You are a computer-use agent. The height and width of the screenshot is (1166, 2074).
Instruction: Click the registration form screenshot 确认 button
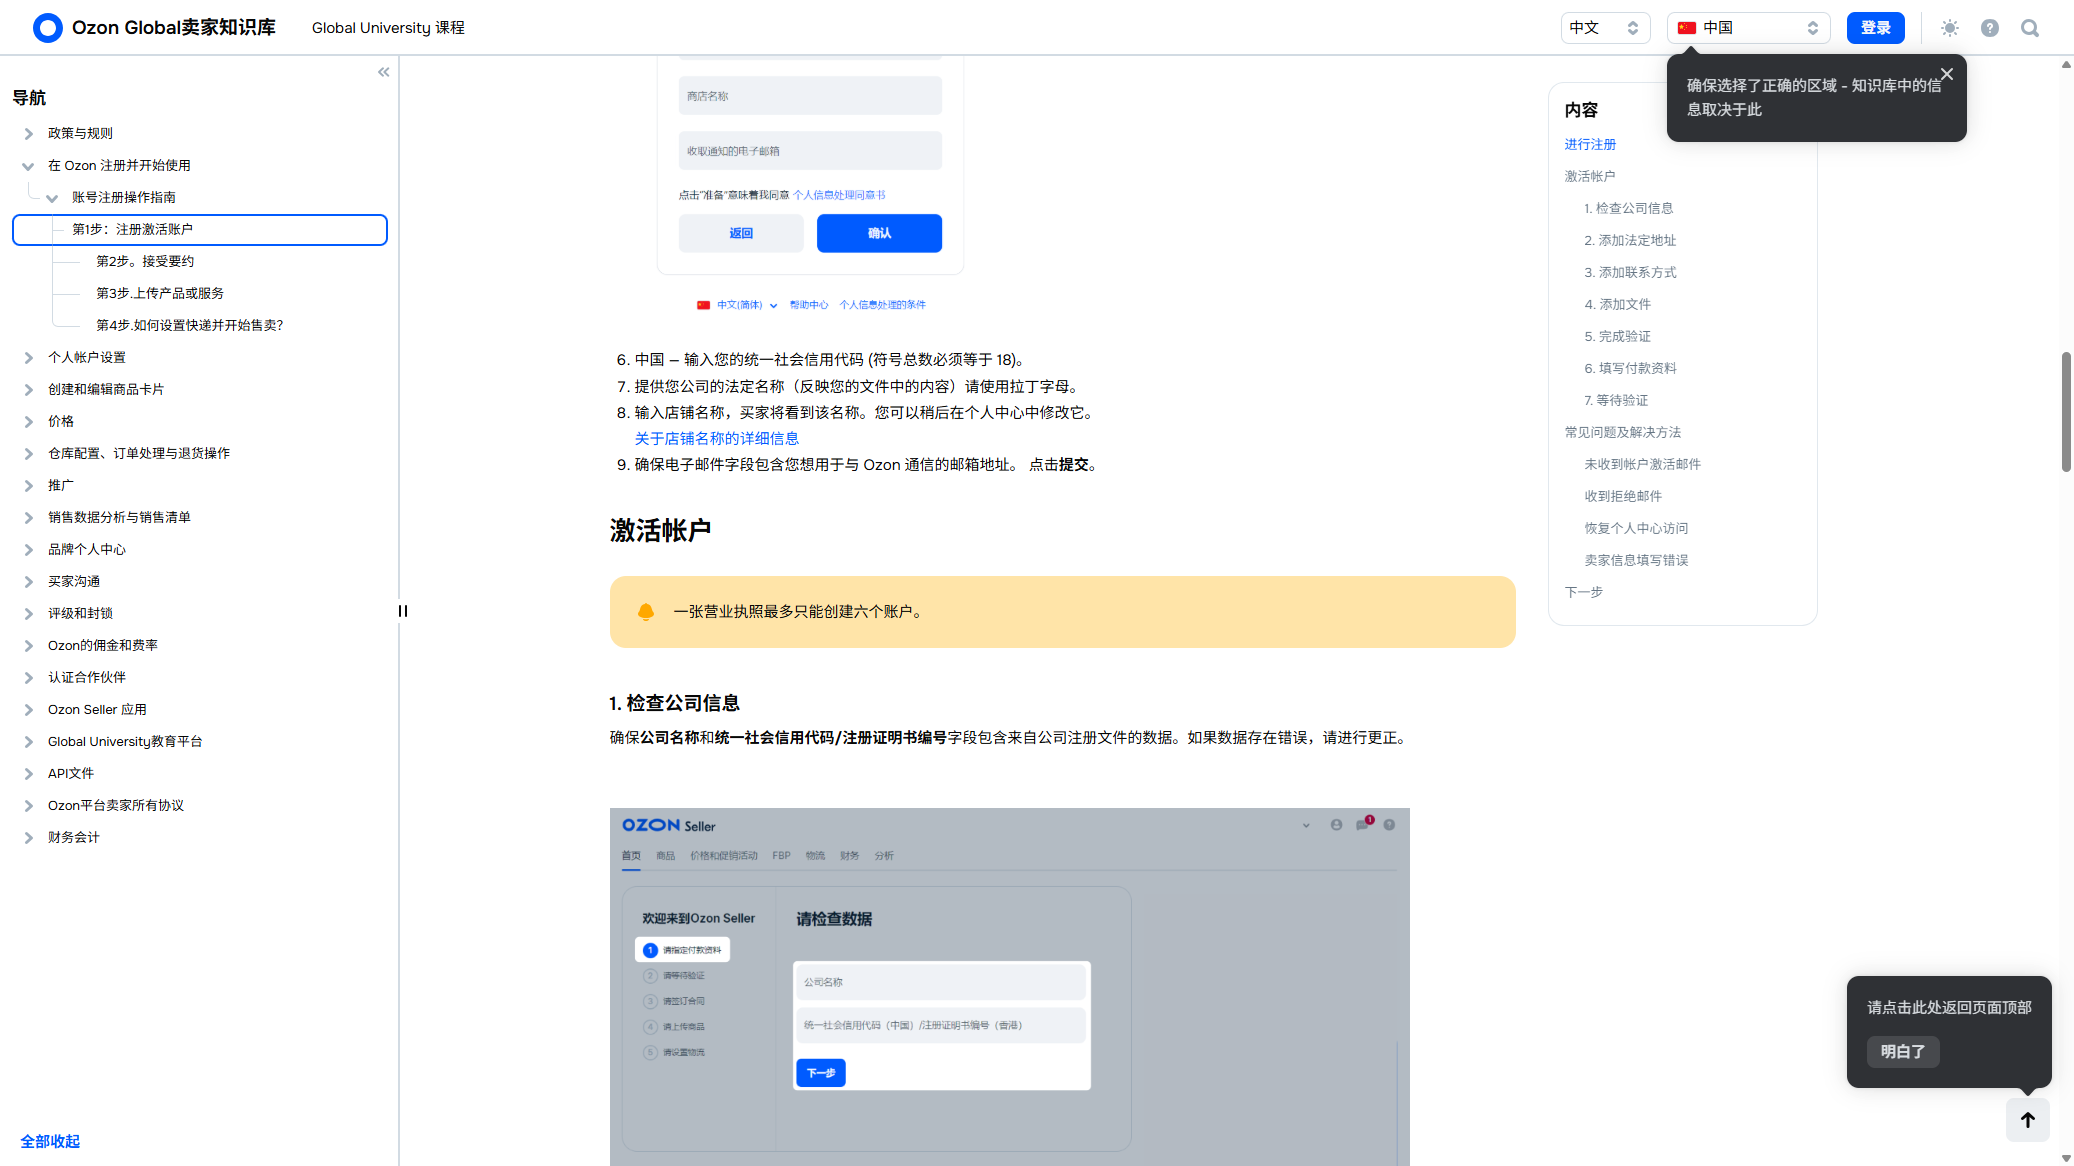[x=879, y=233]
